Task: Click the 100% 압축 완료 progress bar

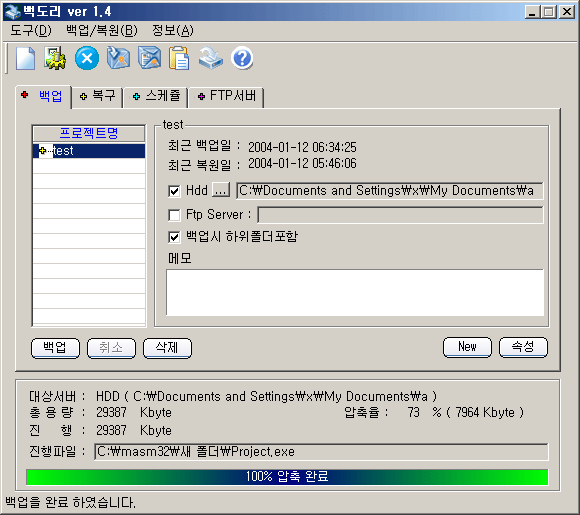Action: click(x=287, y=477)
